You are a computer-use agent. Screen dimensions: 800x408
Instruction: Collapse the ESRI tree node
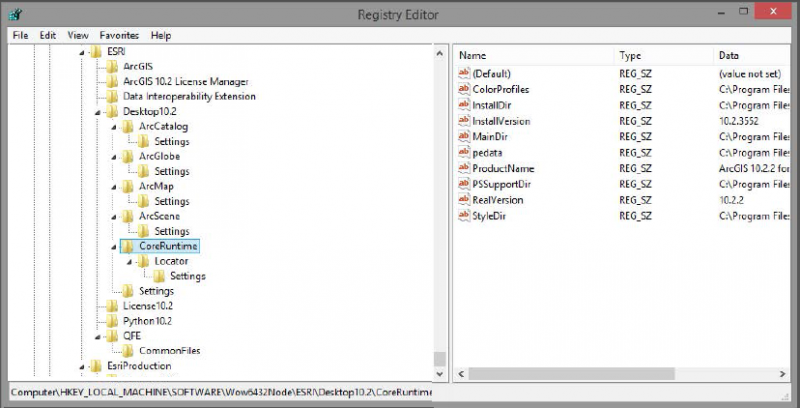(x=80, y=51)
